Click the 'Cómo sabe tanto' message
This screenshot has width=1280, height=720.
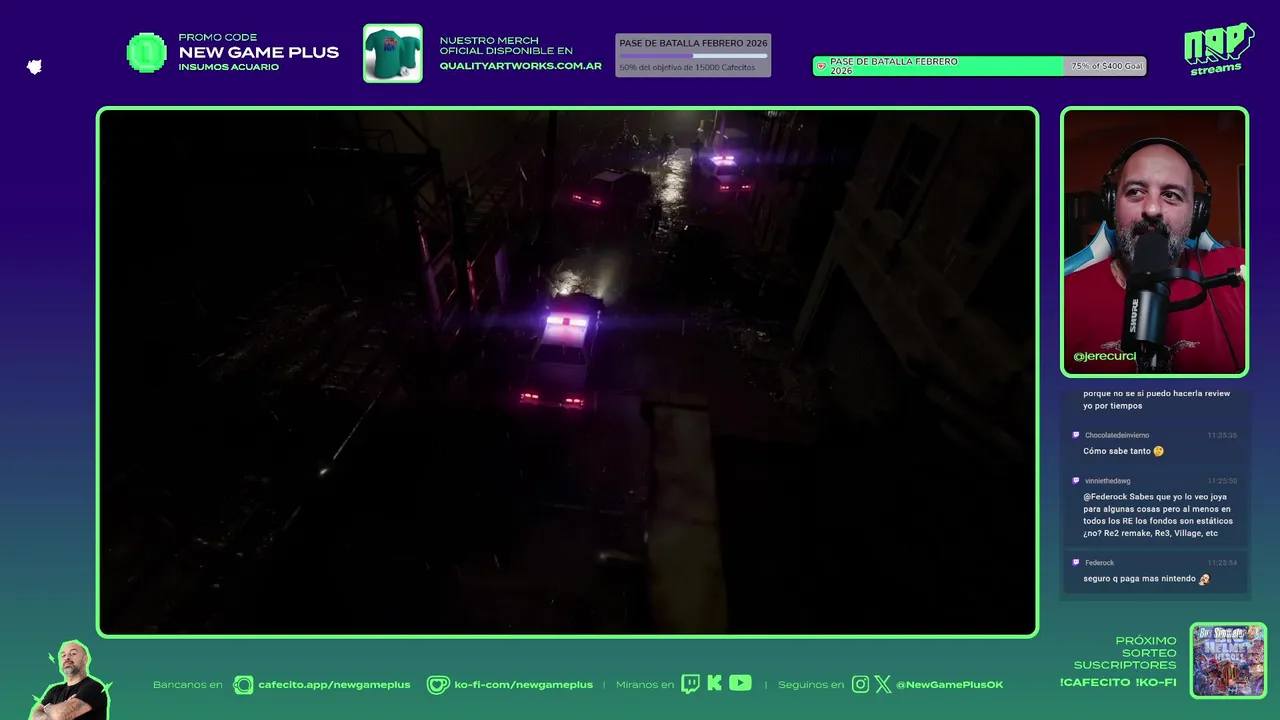[x=1117, y=451]
